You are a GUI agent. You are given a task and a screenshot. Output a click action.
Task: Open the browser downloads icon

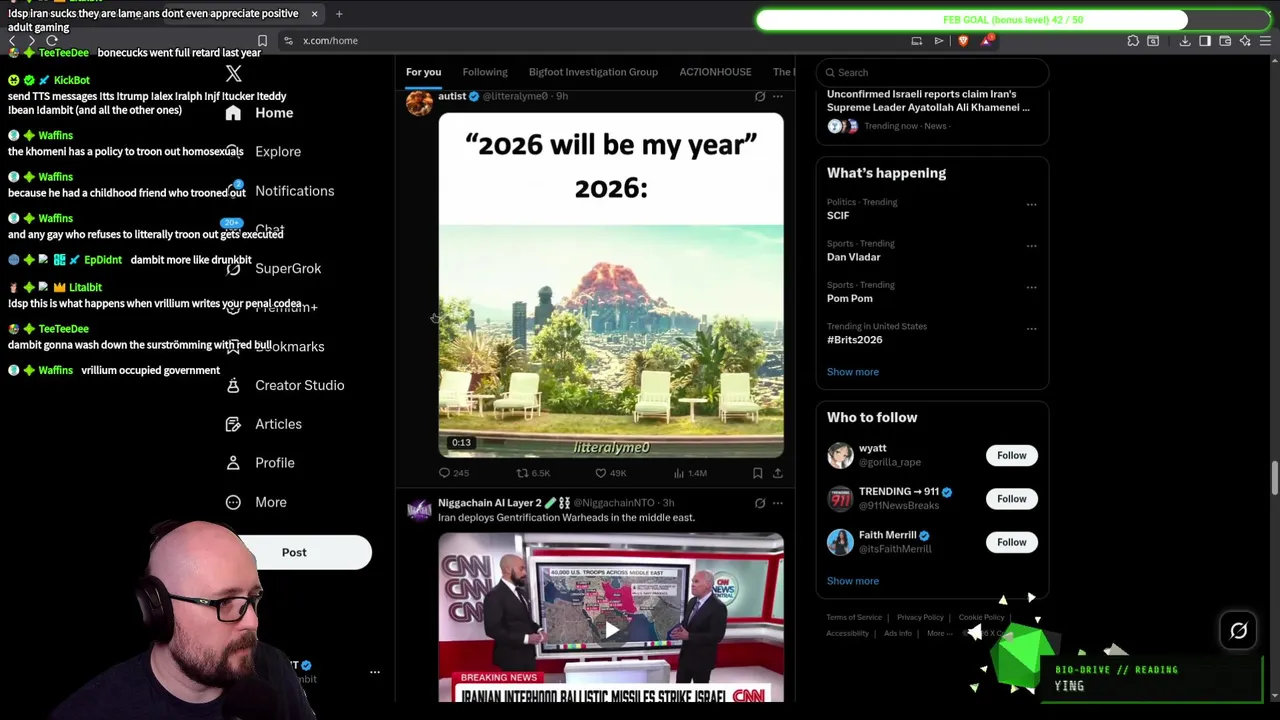pos(1185,41)
